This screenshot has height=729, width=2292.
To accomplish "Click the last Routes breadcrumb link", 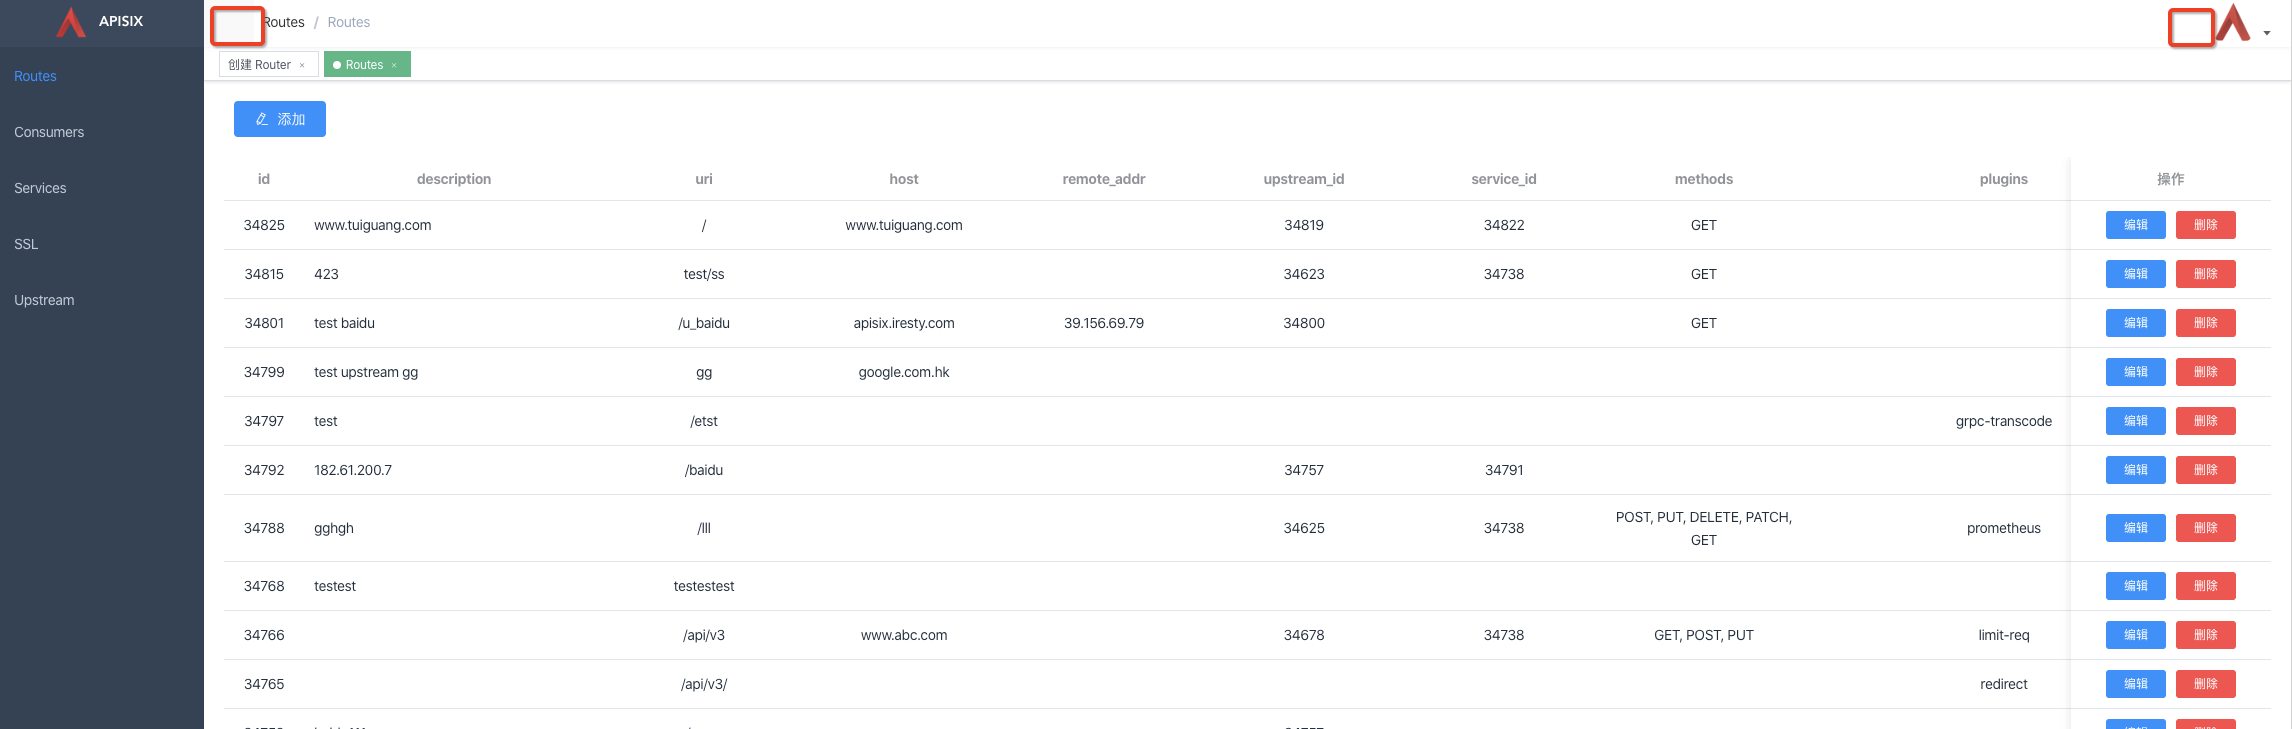I will pyautogui.click(x=348, y=22).
